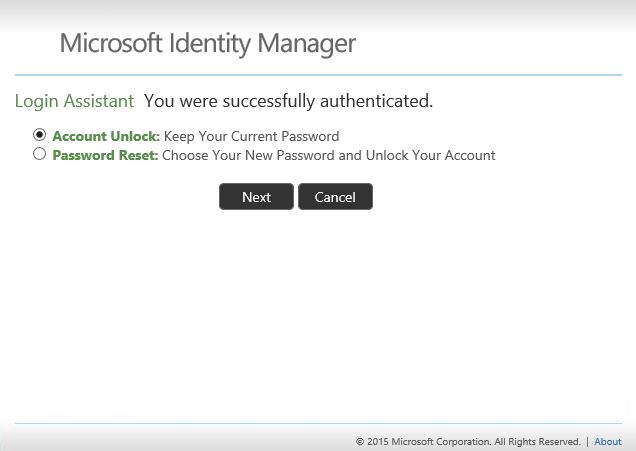Click the word Manager in the title
Screen dimensions: 636x451
pyautogui.click(x=307, y=44)
